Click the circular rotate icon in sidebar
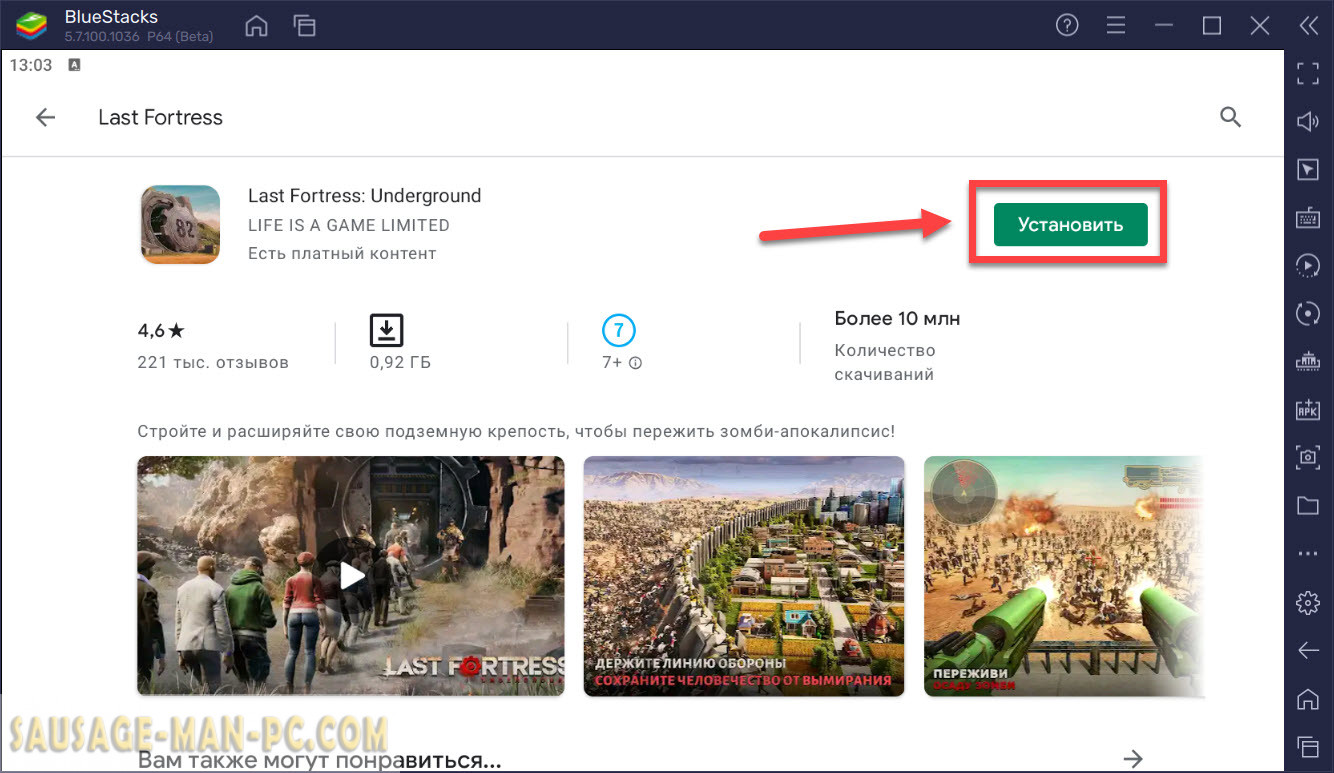Image resolution: width=1334 pixels, height=773 pixels. (x=1308, y=313)
